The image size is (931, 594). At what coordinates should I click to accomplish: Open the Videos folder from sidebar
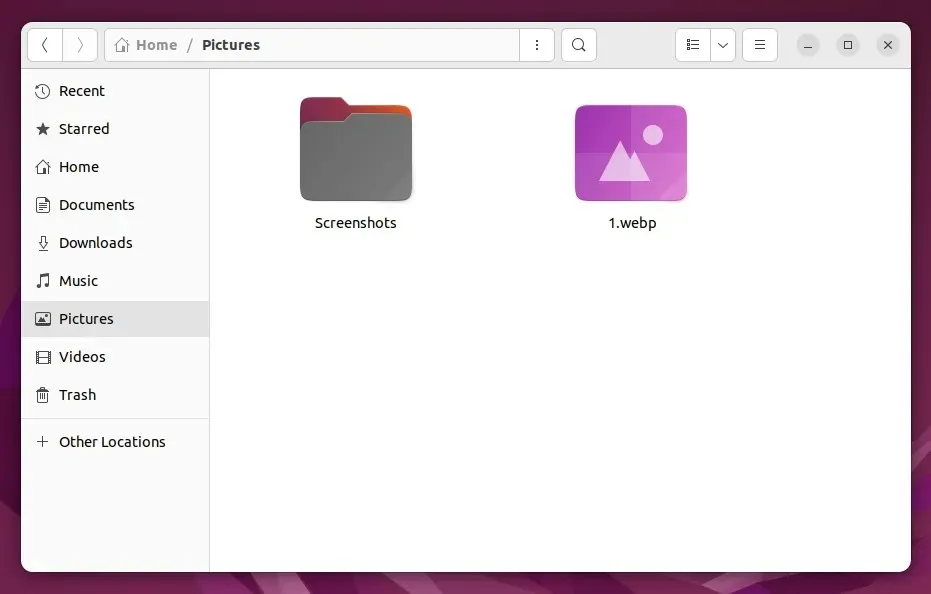pyautogui.click(x=82, y=357)
